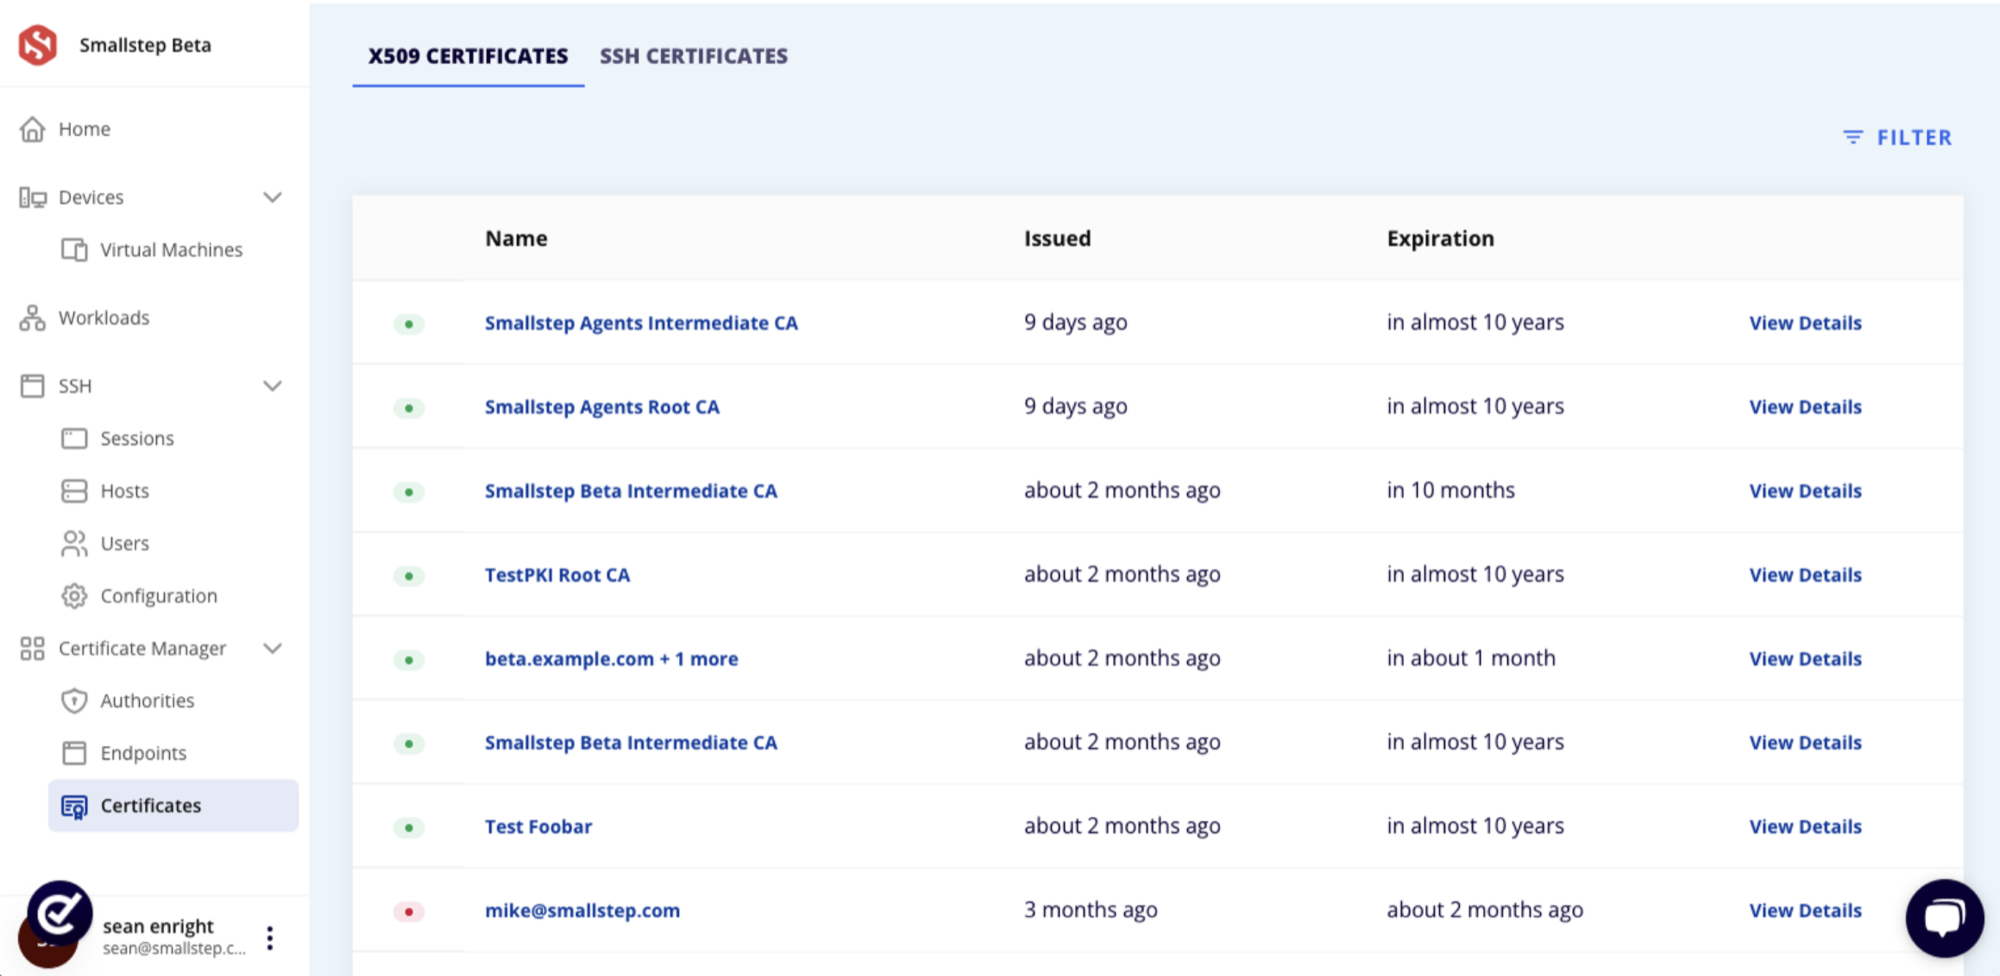Open the SSH Users page
The height and width of the screenshot is (976, 2000).
click(124, 544)
